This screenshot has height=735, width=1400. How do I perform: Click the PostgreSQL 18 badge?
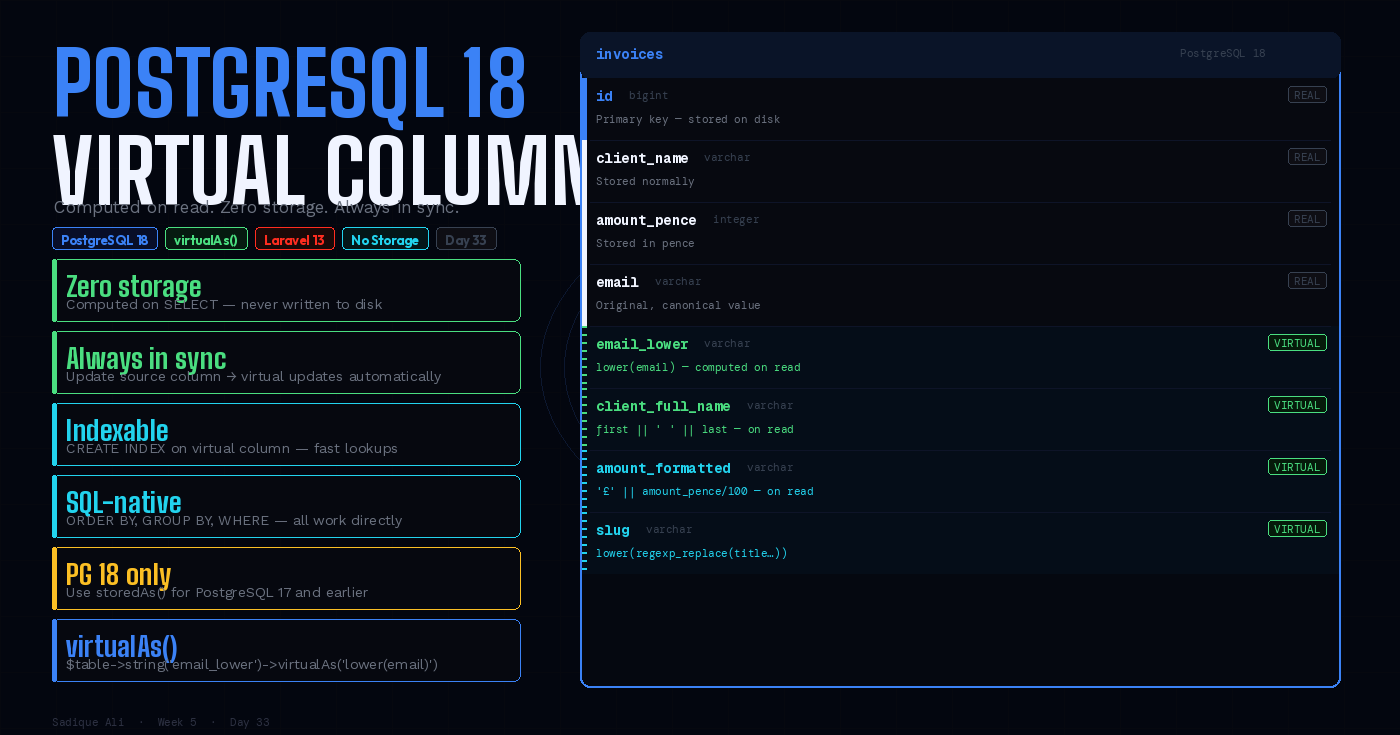[104, 239]
